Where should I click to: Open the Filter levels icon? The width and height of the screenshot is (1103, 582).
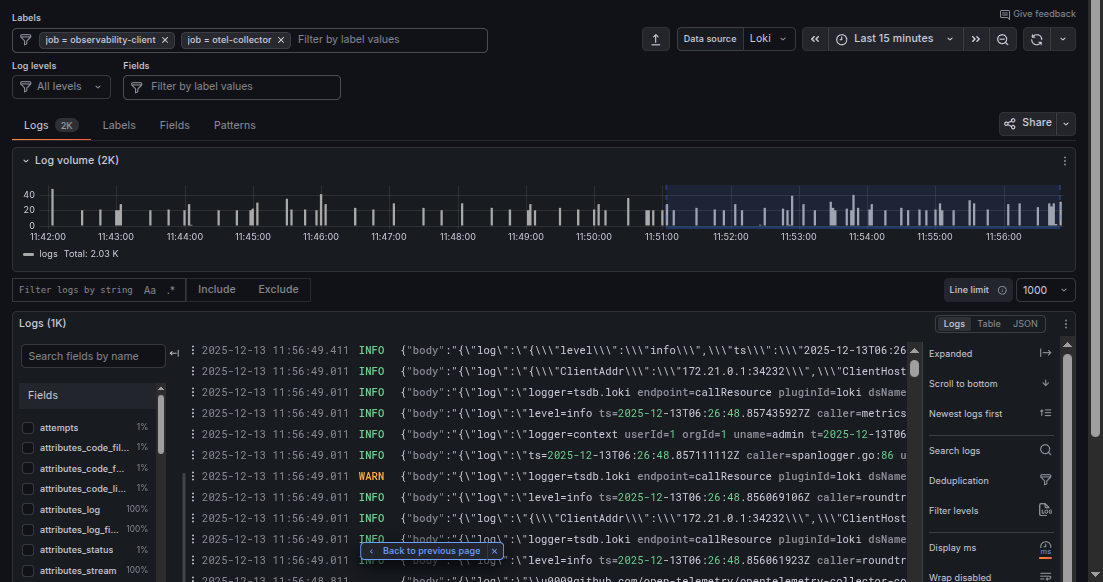pos(1045,510)
